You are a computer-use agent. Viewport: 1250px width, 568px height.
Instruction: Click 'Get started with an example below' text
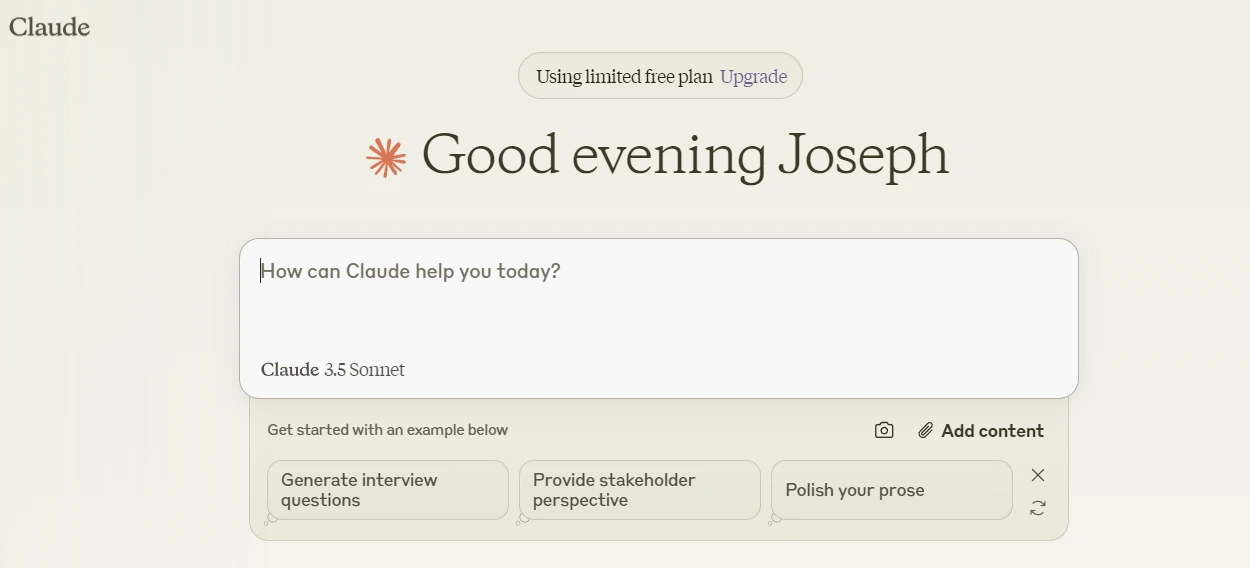point(388,430)
